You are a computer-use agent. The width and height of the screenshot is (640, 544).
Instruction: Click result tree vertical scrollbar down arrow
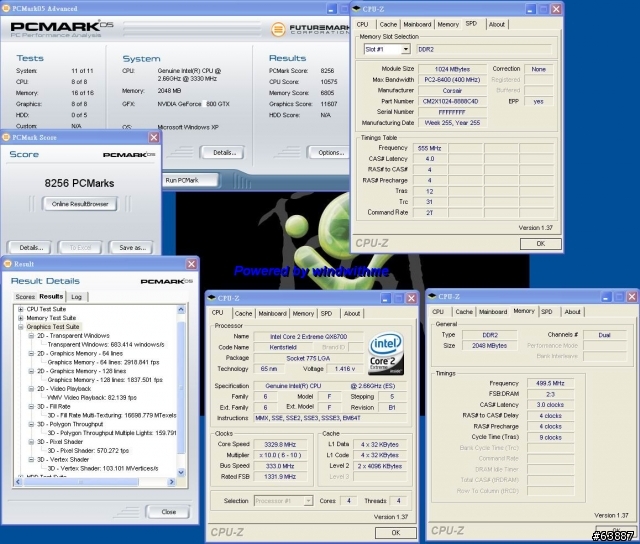coord(181,472)
